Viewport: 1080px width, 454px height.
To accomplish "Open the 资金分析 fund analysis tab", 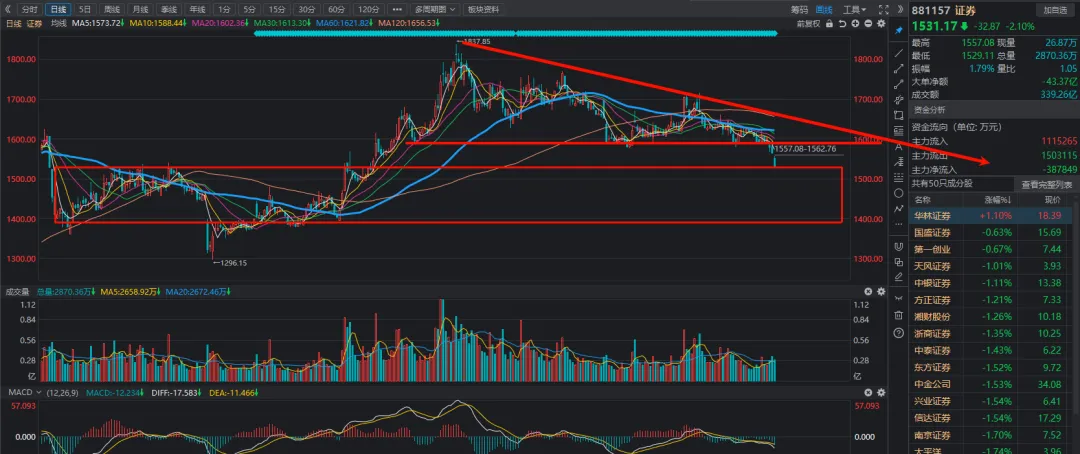I will (930, 110).
